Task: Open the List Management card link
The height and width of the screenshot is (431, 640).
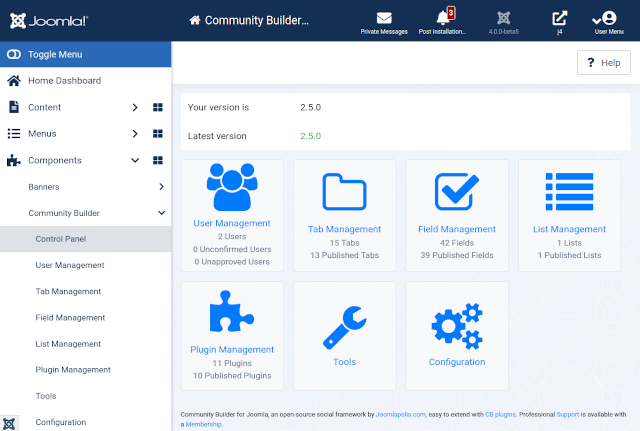Action: 569,229
